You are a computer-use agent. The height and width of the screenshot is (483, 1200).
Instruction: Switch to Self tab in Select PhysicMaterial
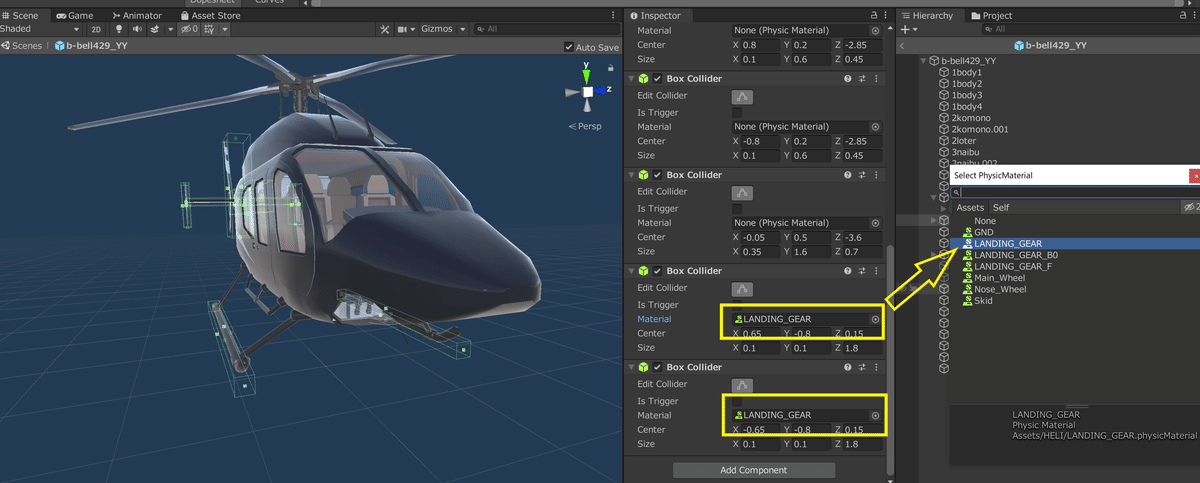point(1001,207)
